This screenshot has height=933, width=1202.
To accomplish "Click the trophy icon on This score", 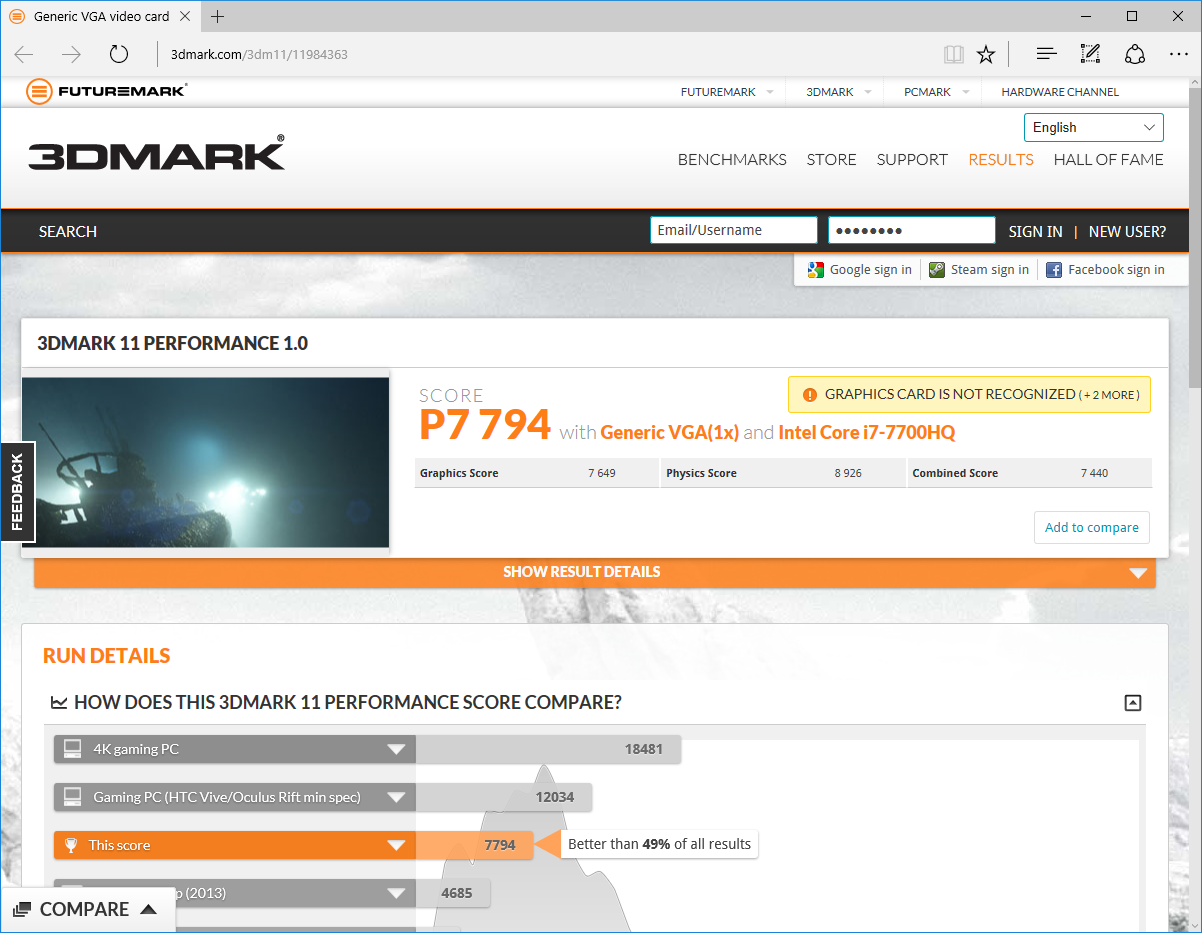I will coord(71,845).
